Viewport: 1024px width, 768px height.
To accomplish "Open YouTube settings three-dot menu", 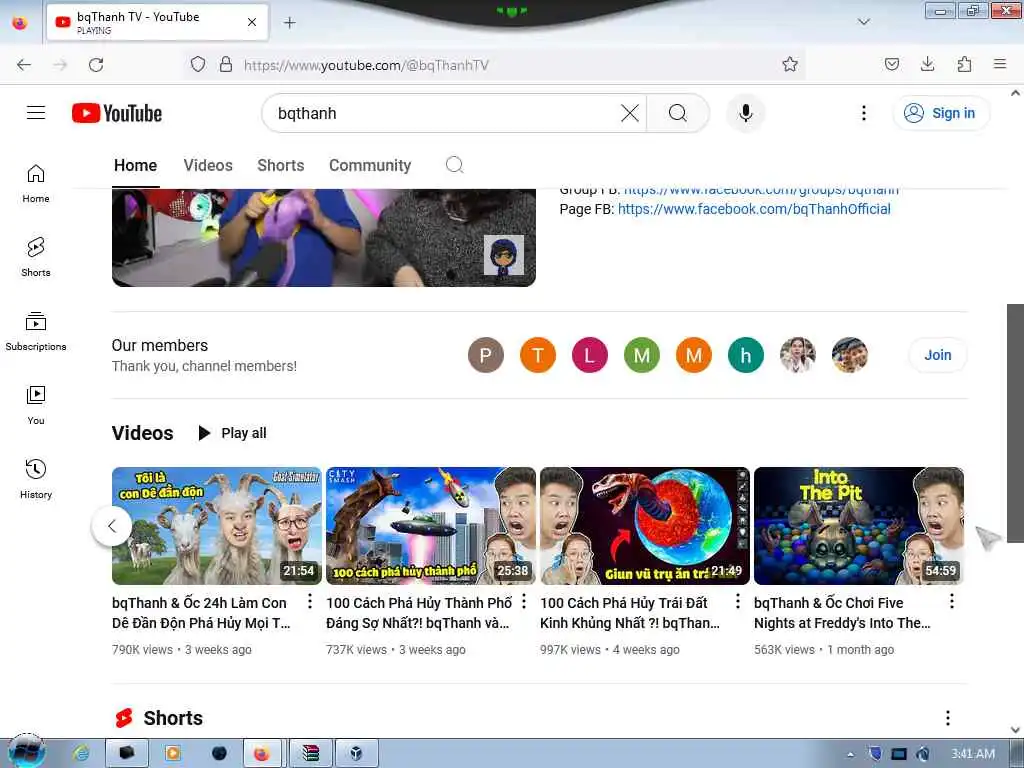I will tap(863, 113).
